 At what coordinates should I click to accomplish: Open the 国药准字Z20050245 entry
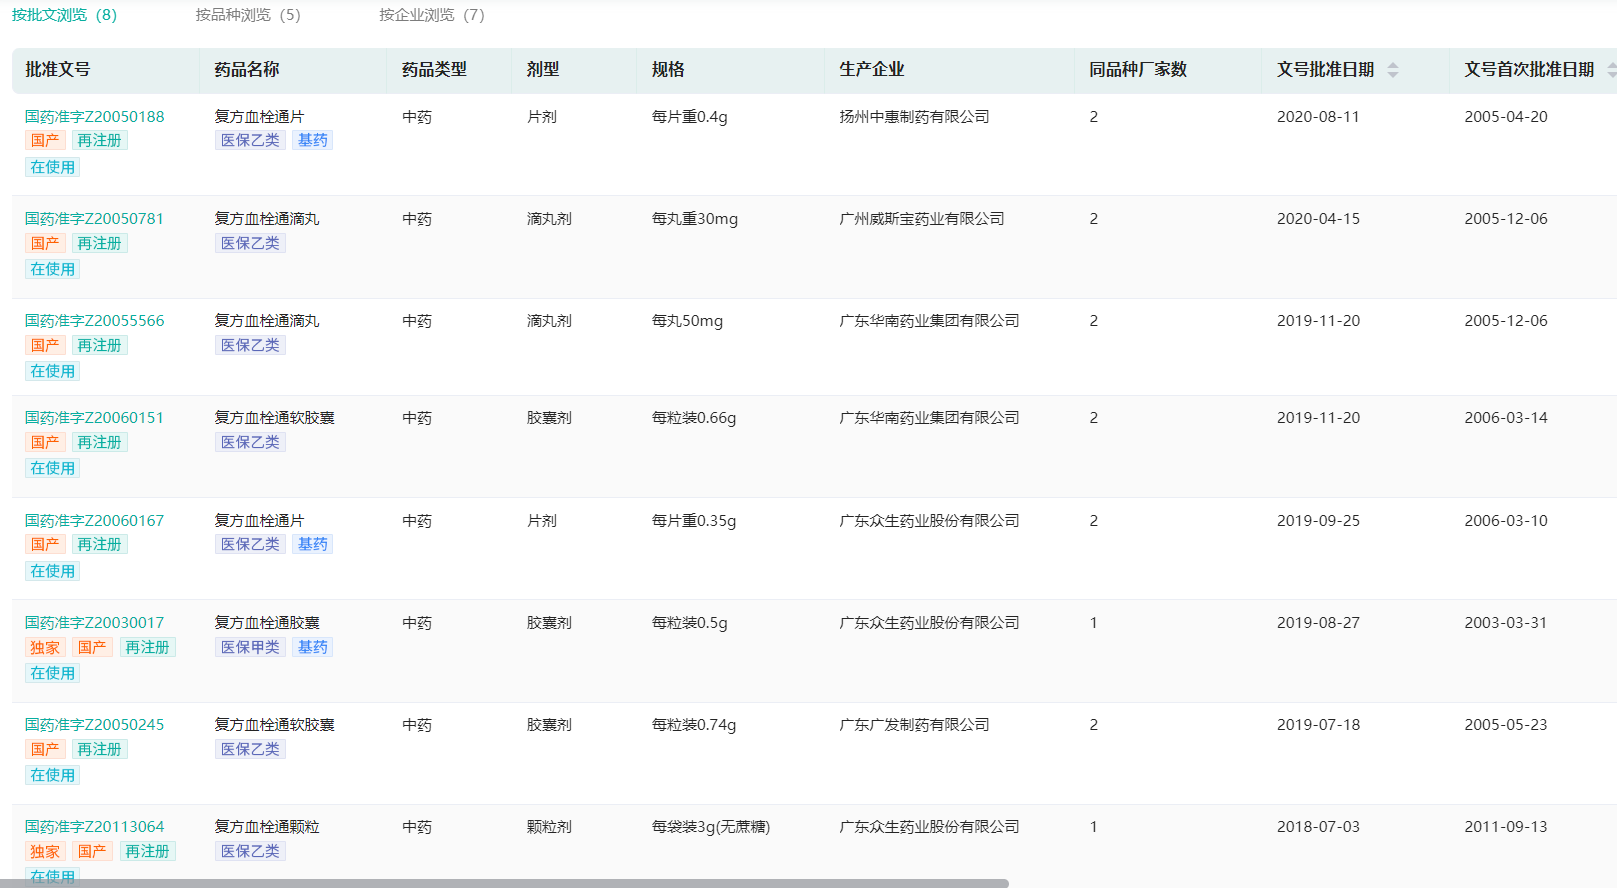point(95,725)
